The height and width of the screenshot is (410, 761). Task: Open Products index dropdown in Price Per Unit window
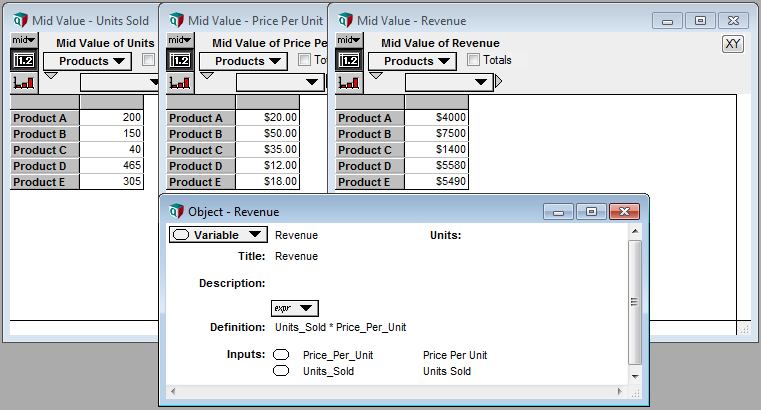(244, 61)
